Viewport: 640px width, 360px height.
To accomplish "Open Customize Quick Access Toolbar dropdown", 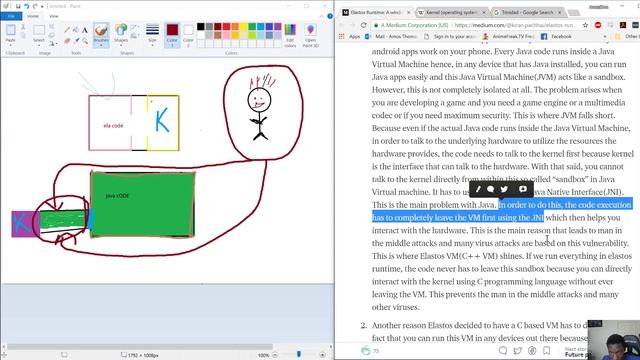I will pos(42,7).
